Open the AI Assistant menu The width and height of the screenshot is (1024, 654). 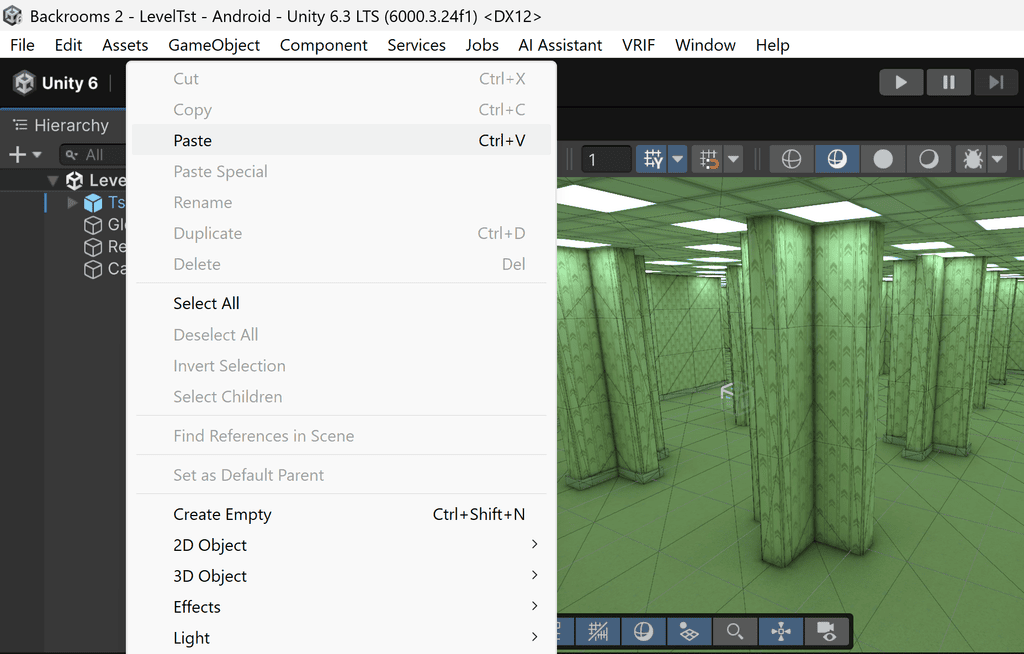(x=560, y=45)
